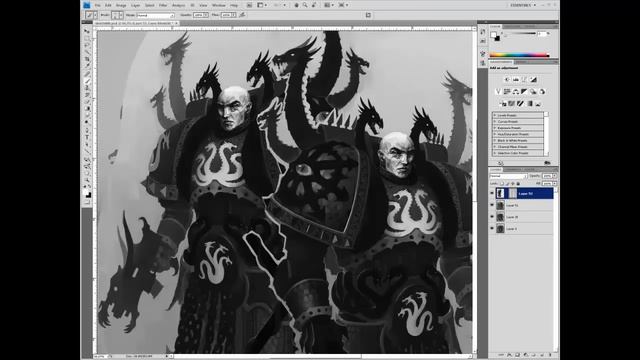
Task: Select the Move tool in the toolbox
Action: (87, 31)
